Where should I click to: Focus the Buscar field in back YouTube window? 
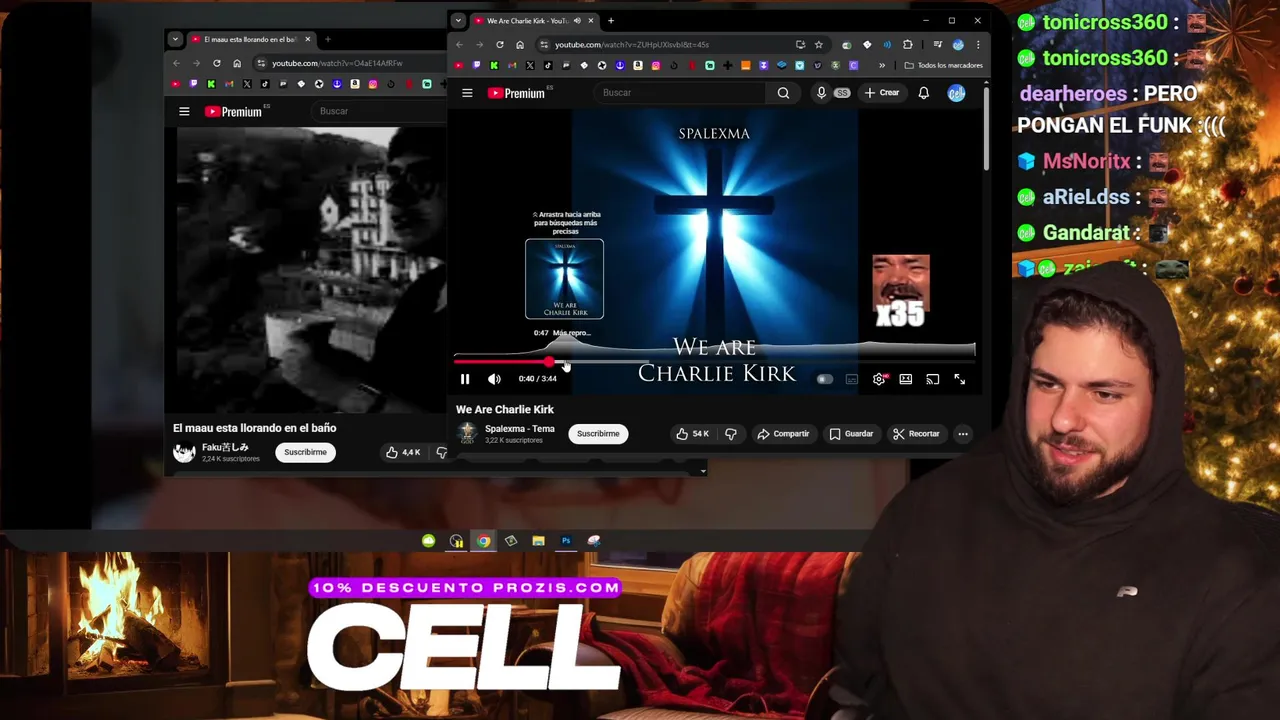tap(378, 111)
